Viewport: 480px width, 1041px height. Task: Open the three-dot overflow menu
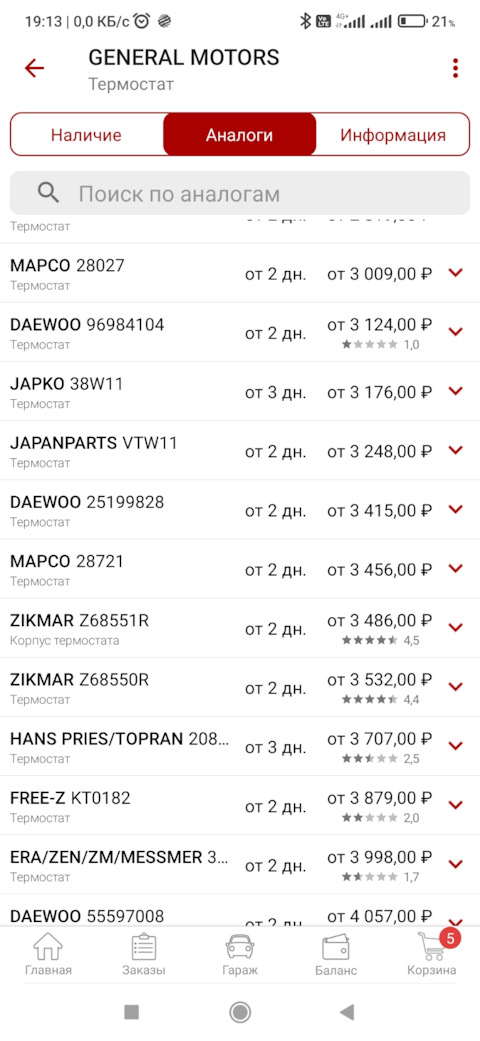pos(455,68)
